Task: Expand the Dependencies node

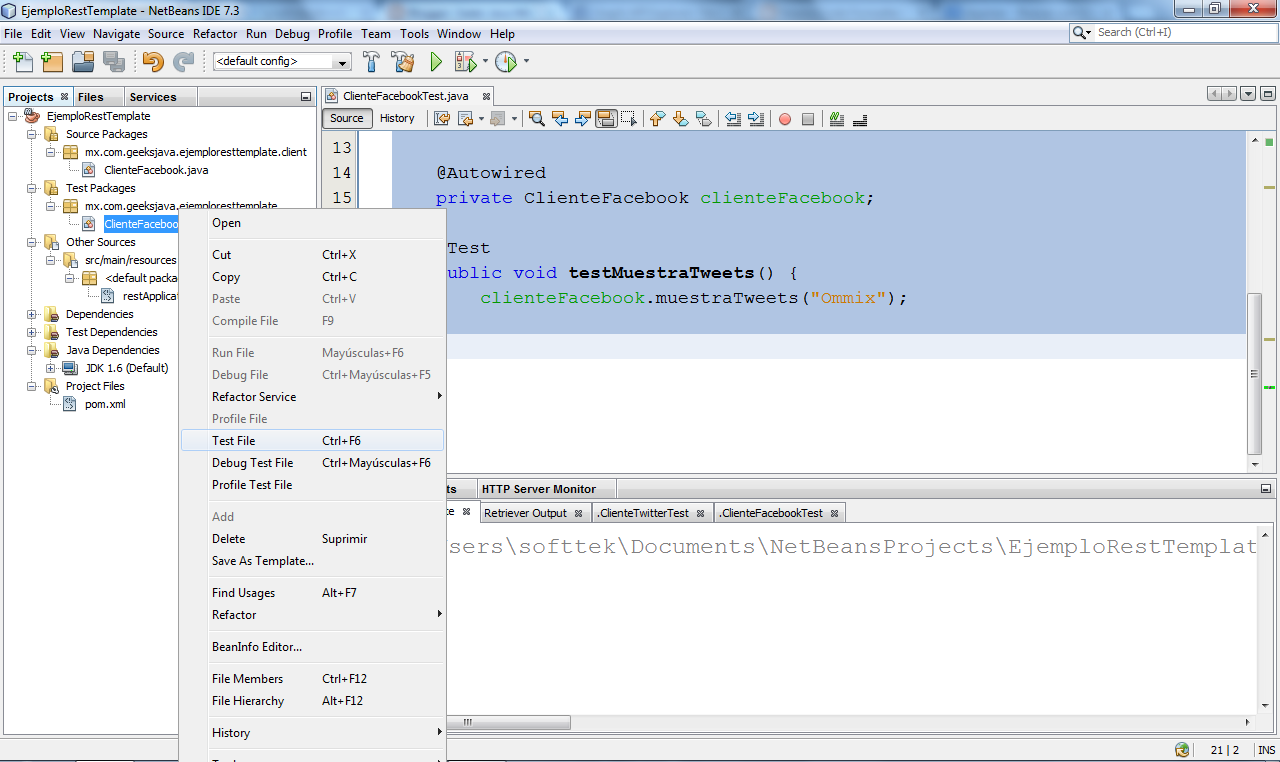Action: tap(30, 314)
